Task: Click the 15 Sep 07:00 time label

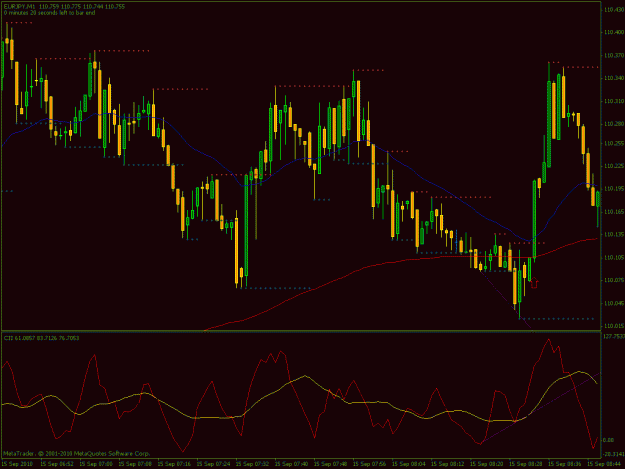Action: (96, 464)
